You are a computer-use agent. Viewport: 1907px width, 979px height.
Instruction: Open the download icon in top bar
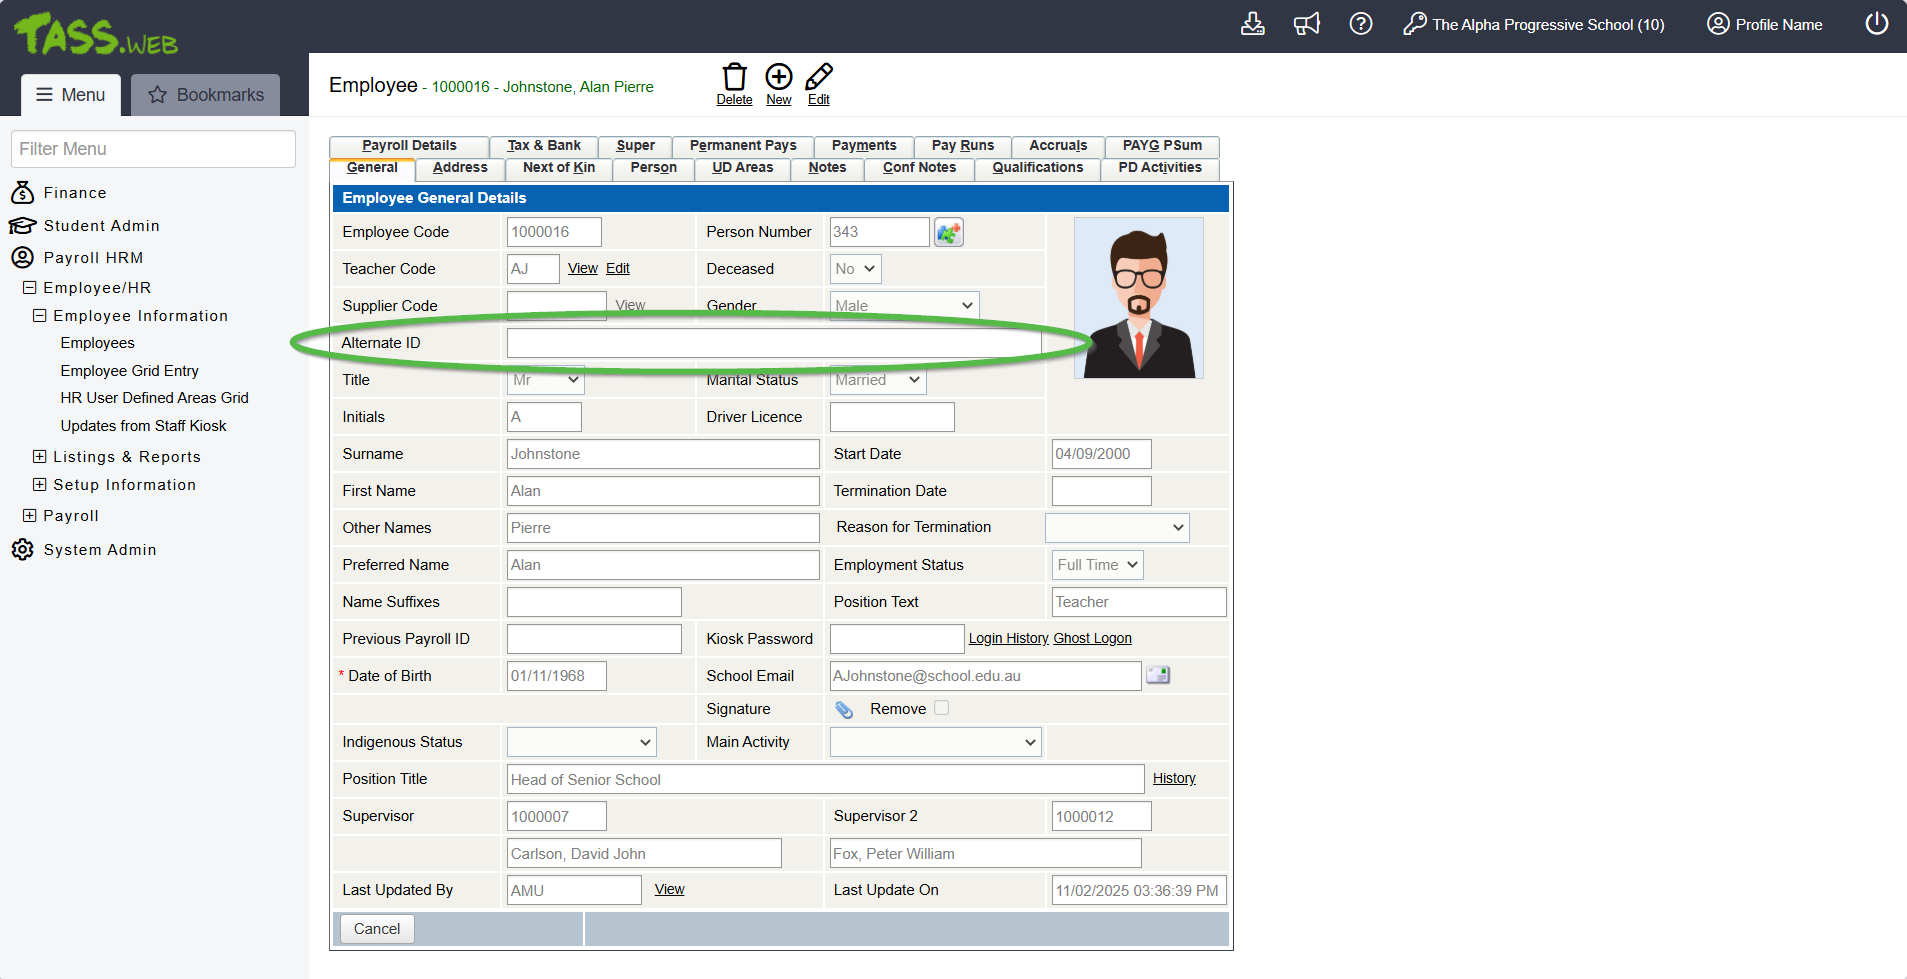pyautogui.click(x=1252, y=24)
